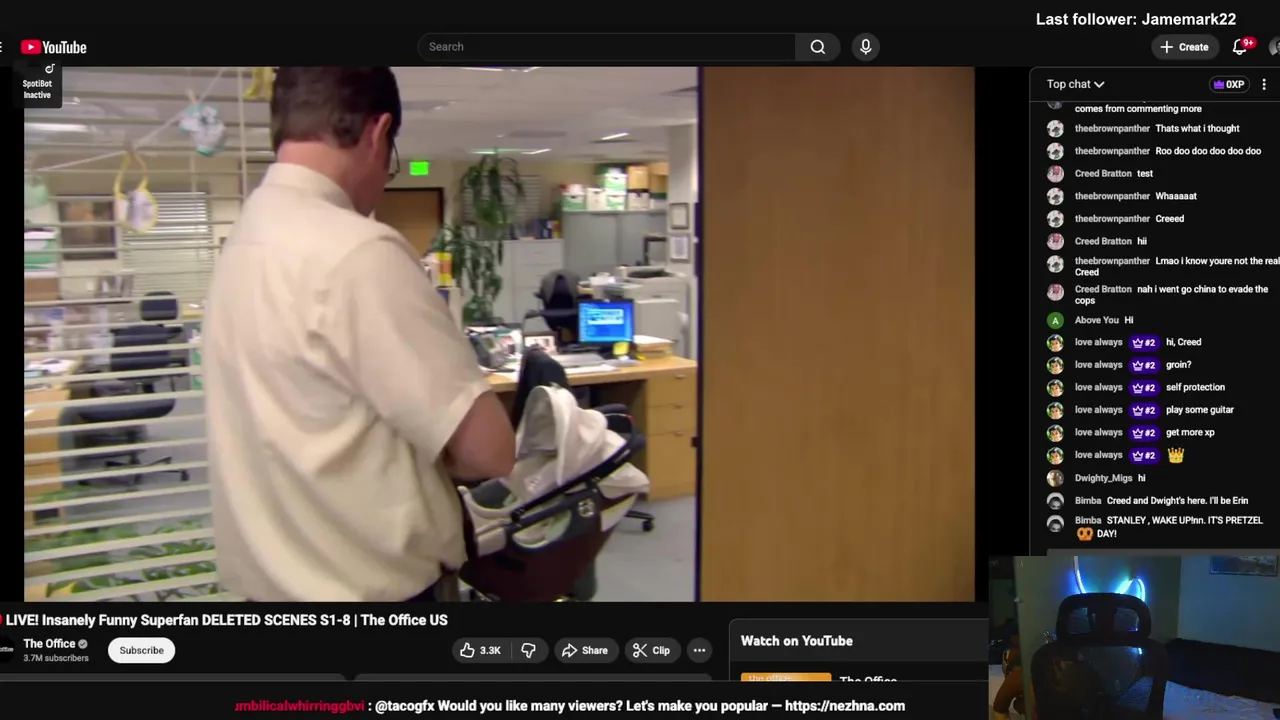Click the SpotiBot Inactive overlay icon
Image resolution: width=1280 pixels, height=720 pixels.
pos(38,82)
